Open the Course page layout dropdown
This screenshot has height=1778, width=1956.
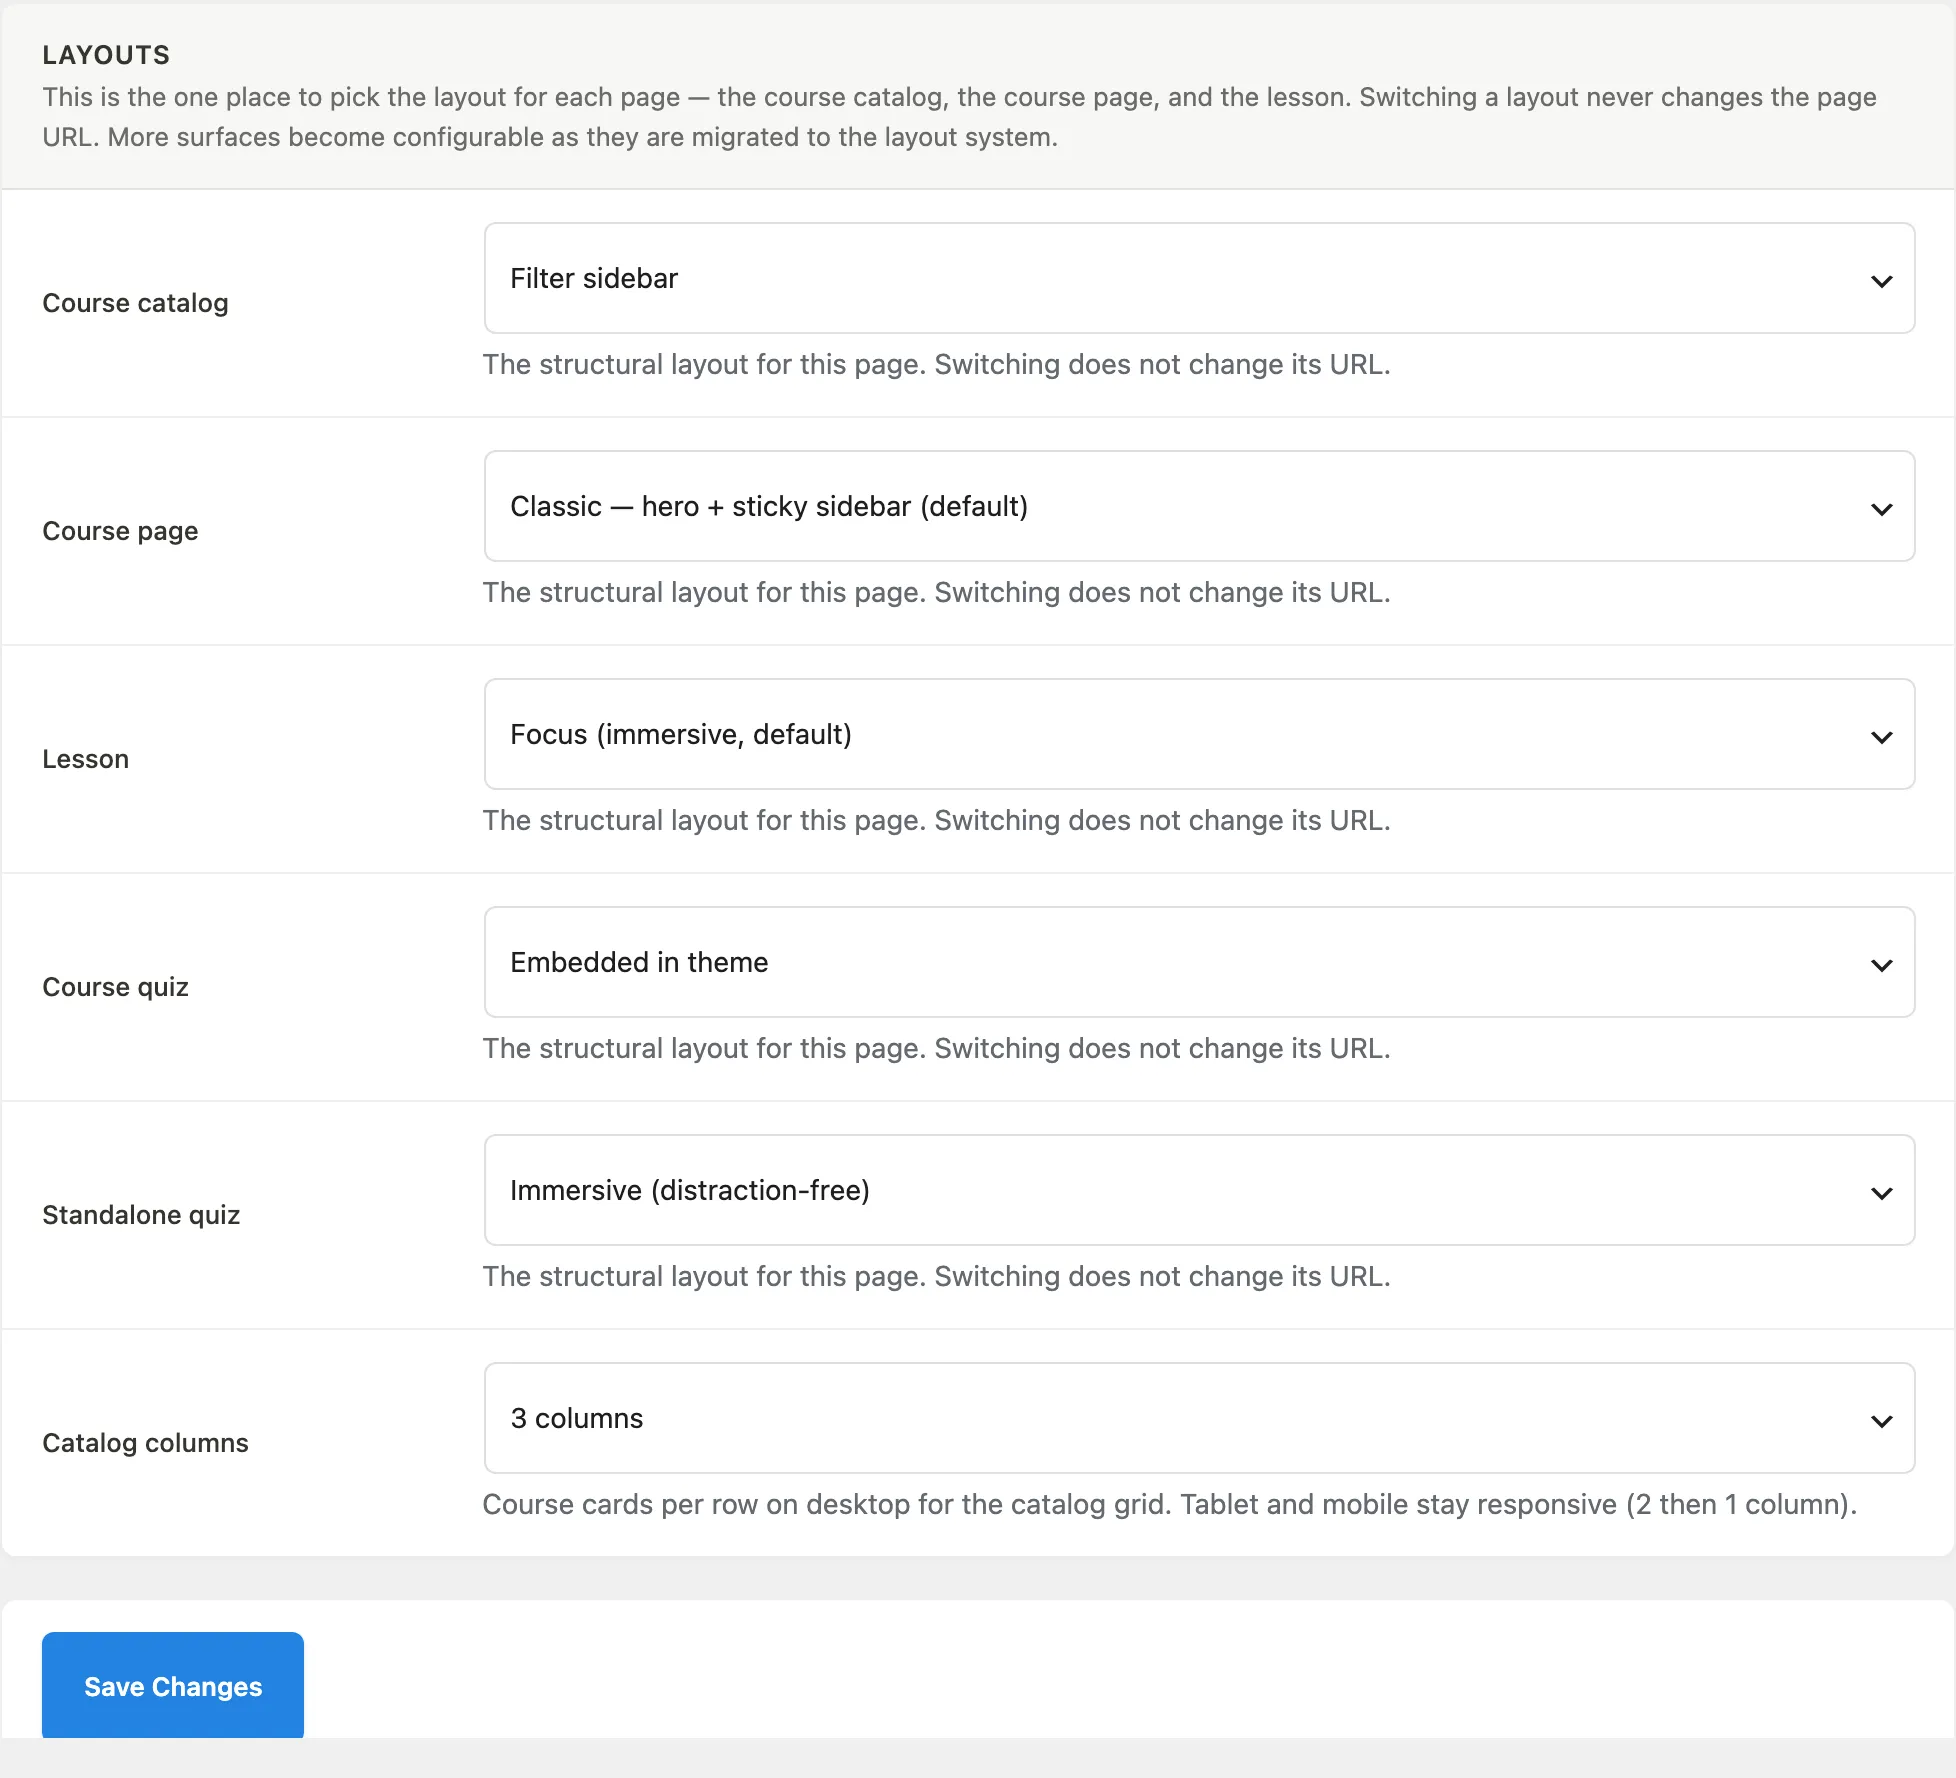coord(1199,506)
